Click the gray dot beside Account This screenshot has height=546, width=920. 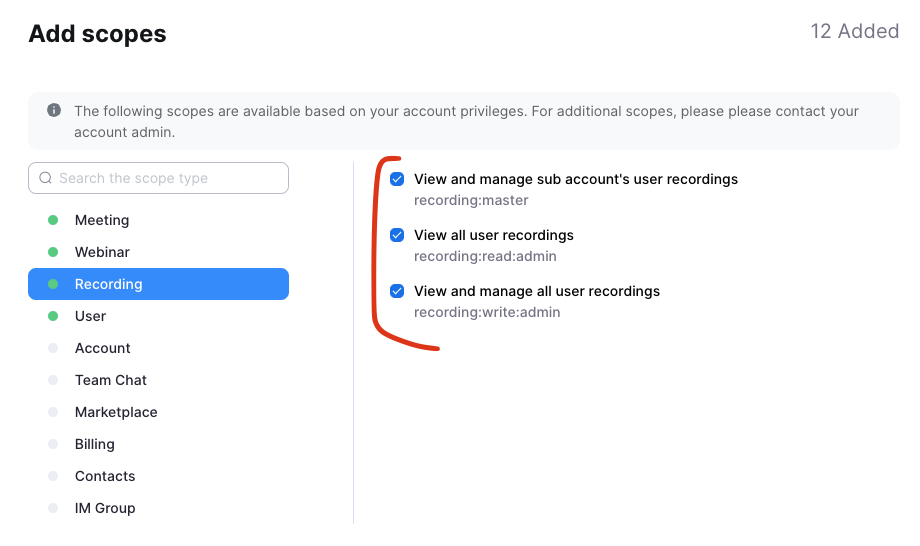(x=53, y=348)
